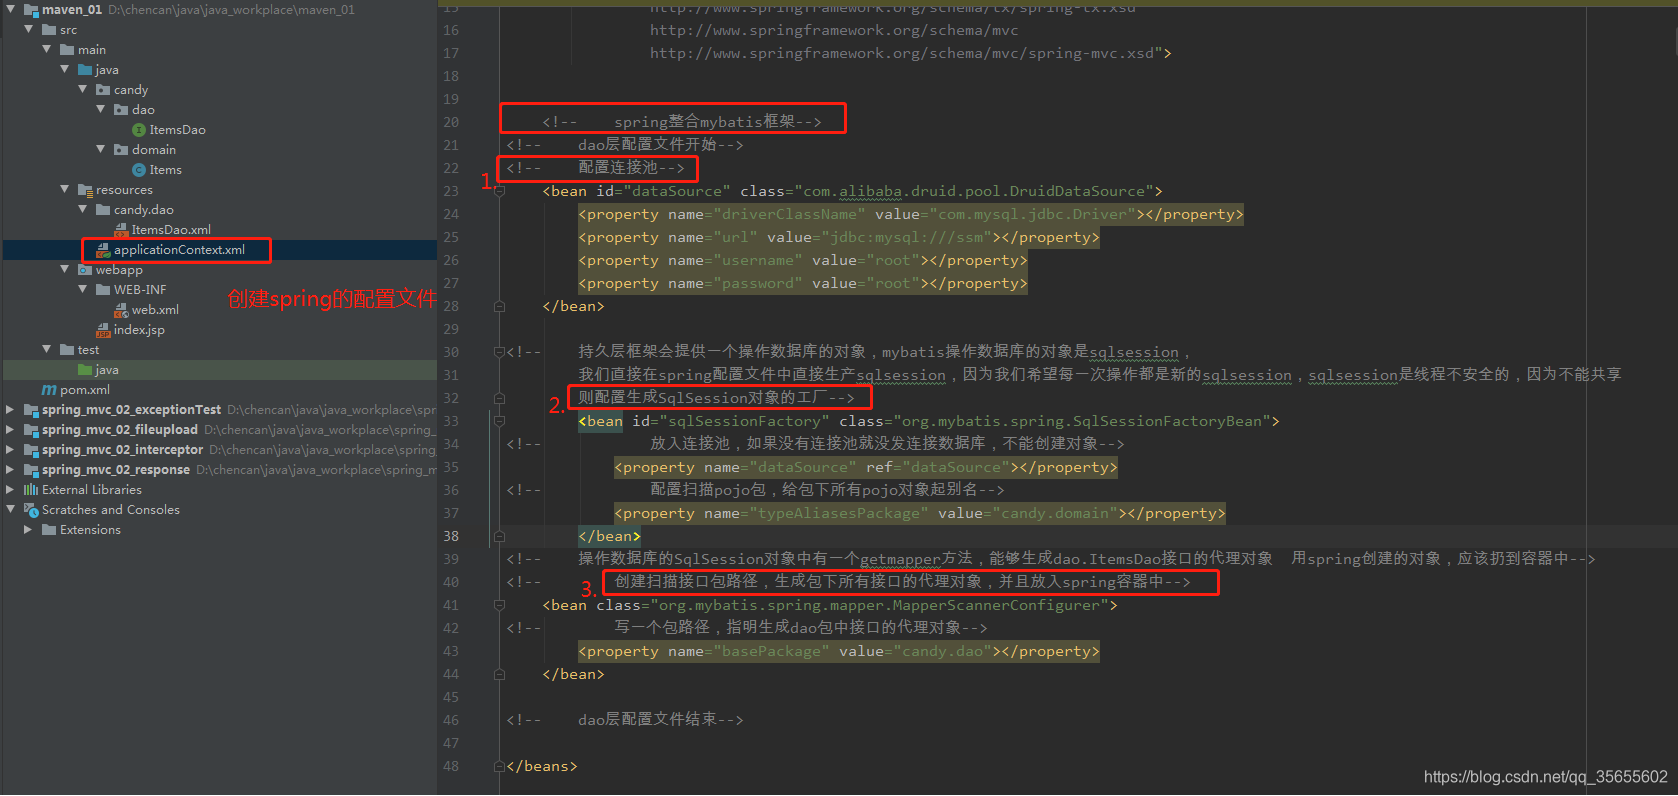Click the blue java source root icon under main
Screen dimensions: 1678x796
tap(85, 70)
